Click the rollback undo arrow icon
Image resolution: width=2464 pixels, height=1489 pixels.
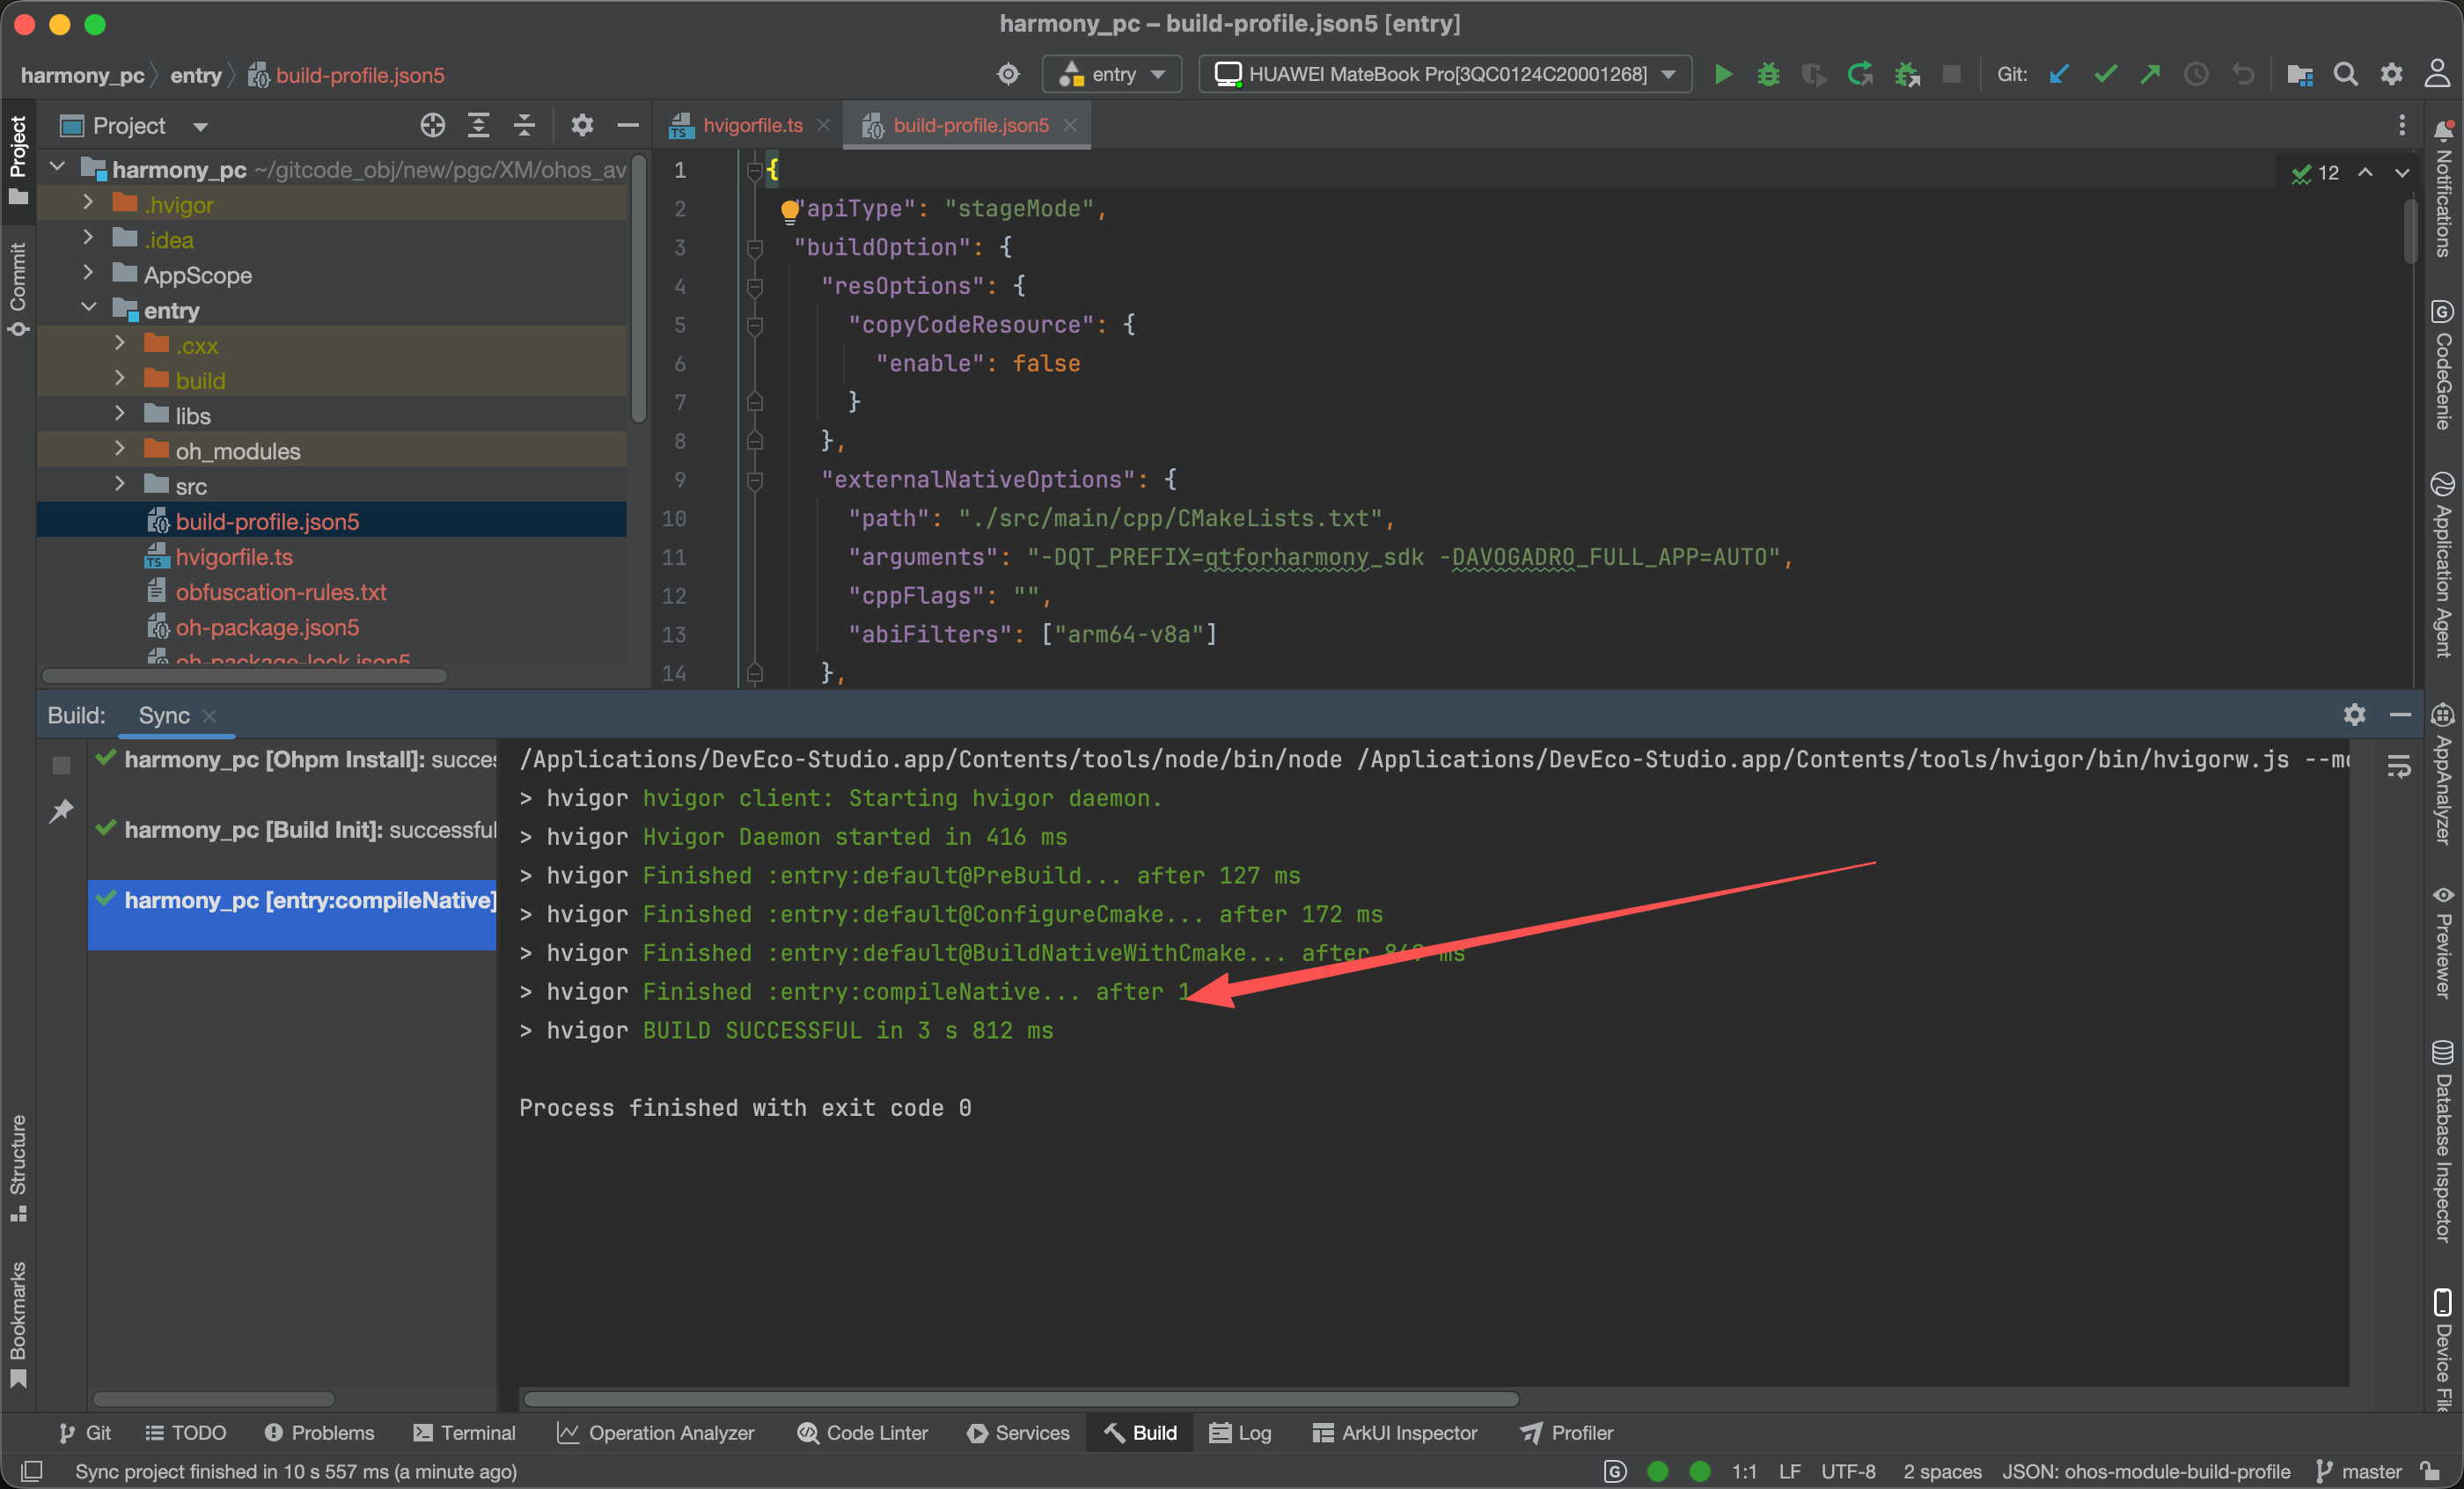coord(2243,74)
